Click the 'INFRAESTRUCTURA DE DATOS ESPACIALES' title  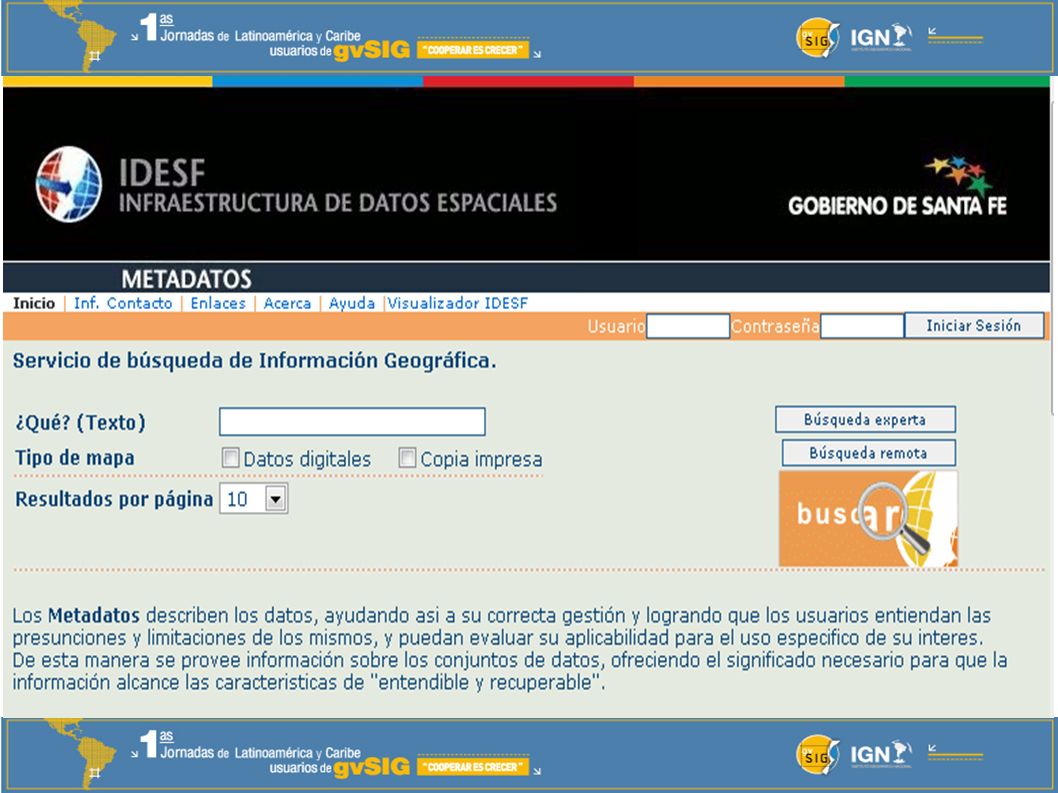tap(338, 202)
